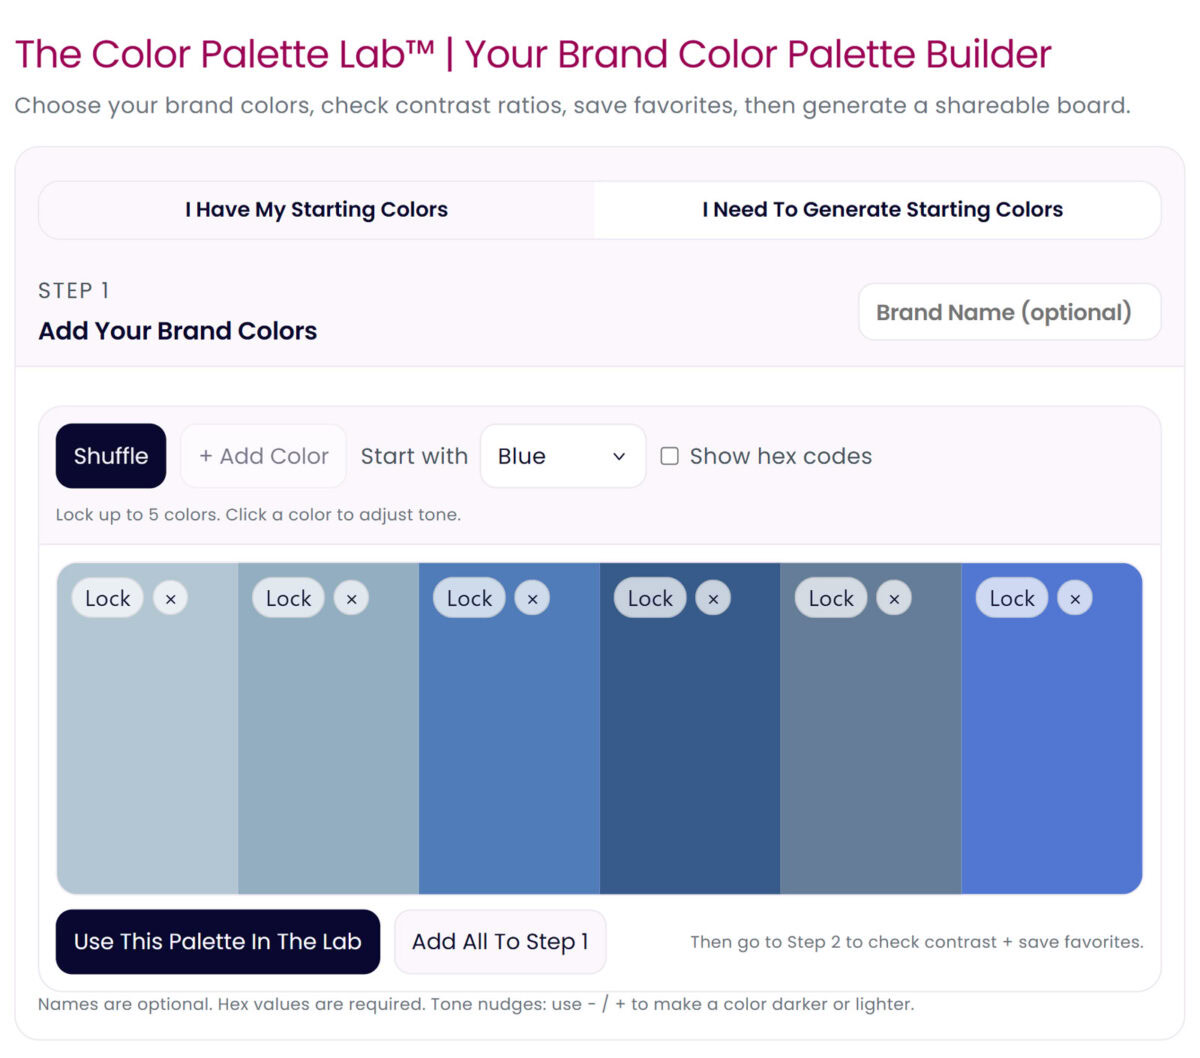1200x1058 pixels.
Task: Remove the third medium blue color
Action: [533, 598]
